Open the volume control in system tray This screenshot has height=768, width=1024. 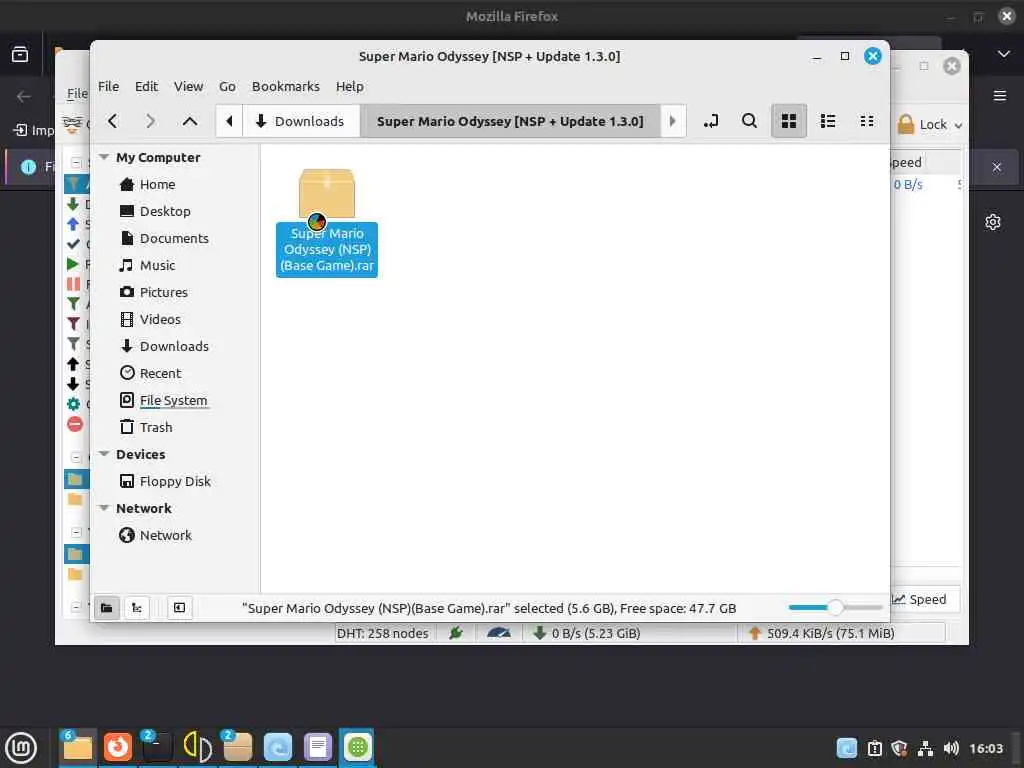(x=951, y=748)
